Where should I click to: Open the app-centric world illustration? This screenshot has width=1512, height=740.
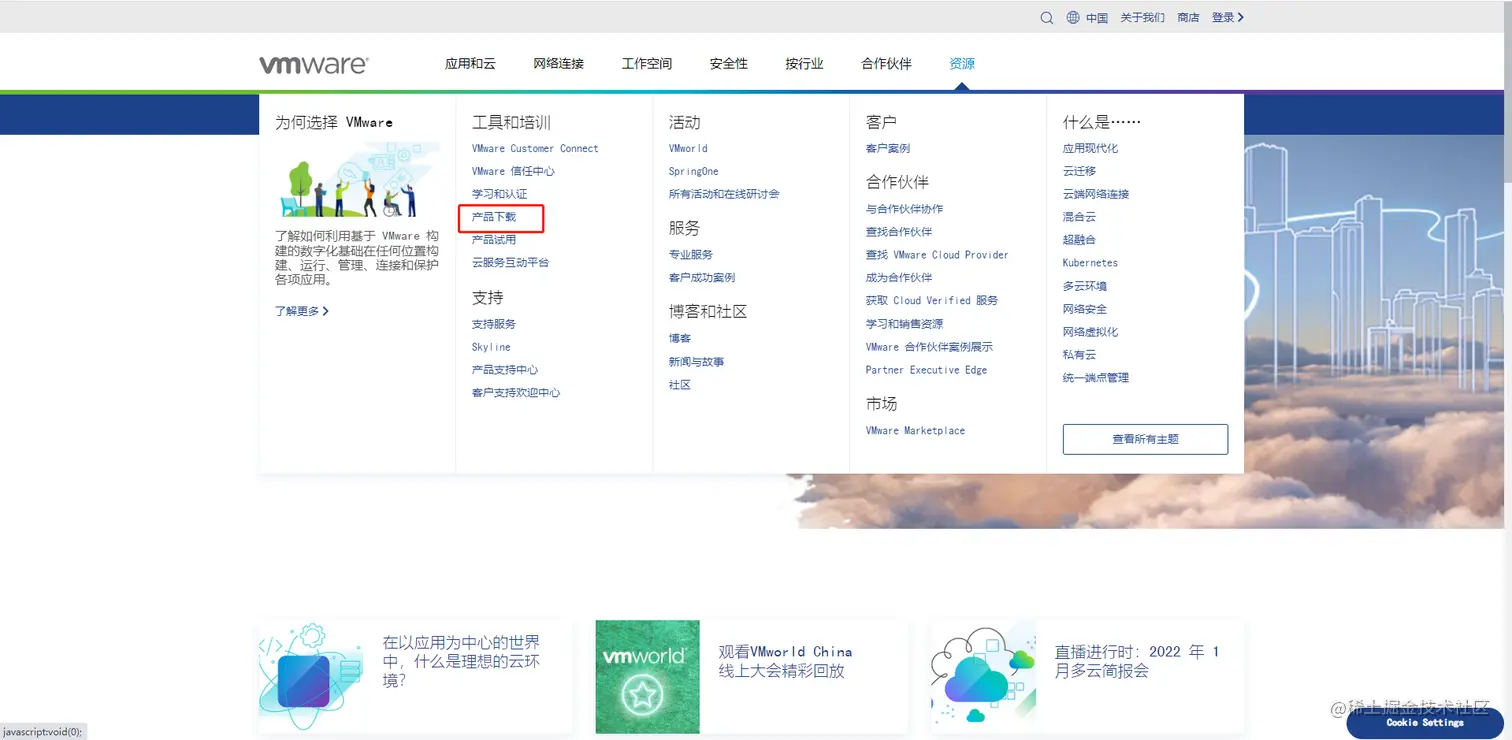311,676
